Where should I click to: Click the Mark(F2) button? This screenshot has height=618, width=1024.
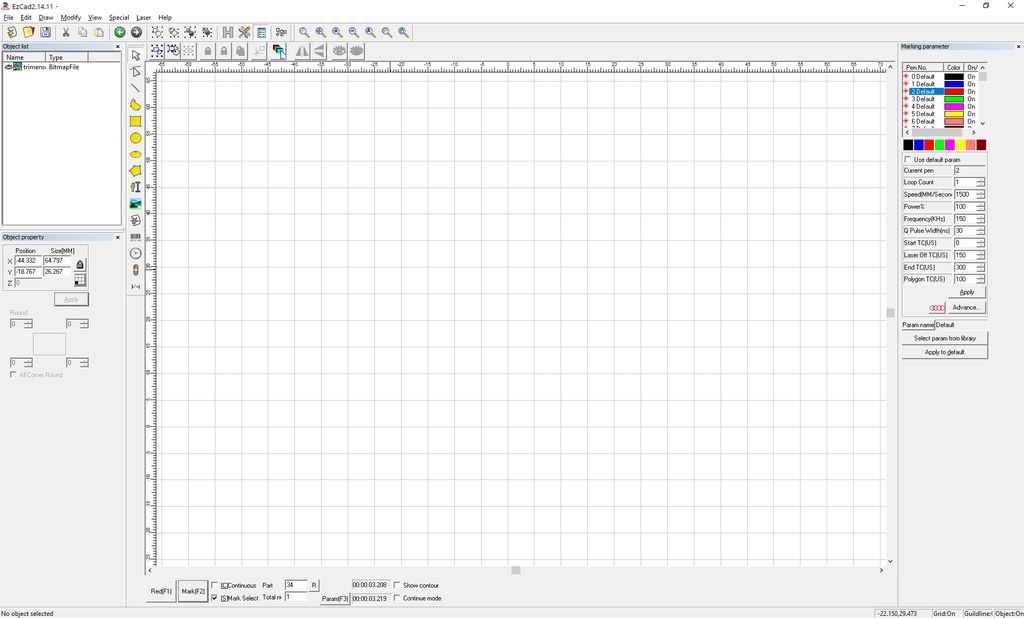click(192, 591)
